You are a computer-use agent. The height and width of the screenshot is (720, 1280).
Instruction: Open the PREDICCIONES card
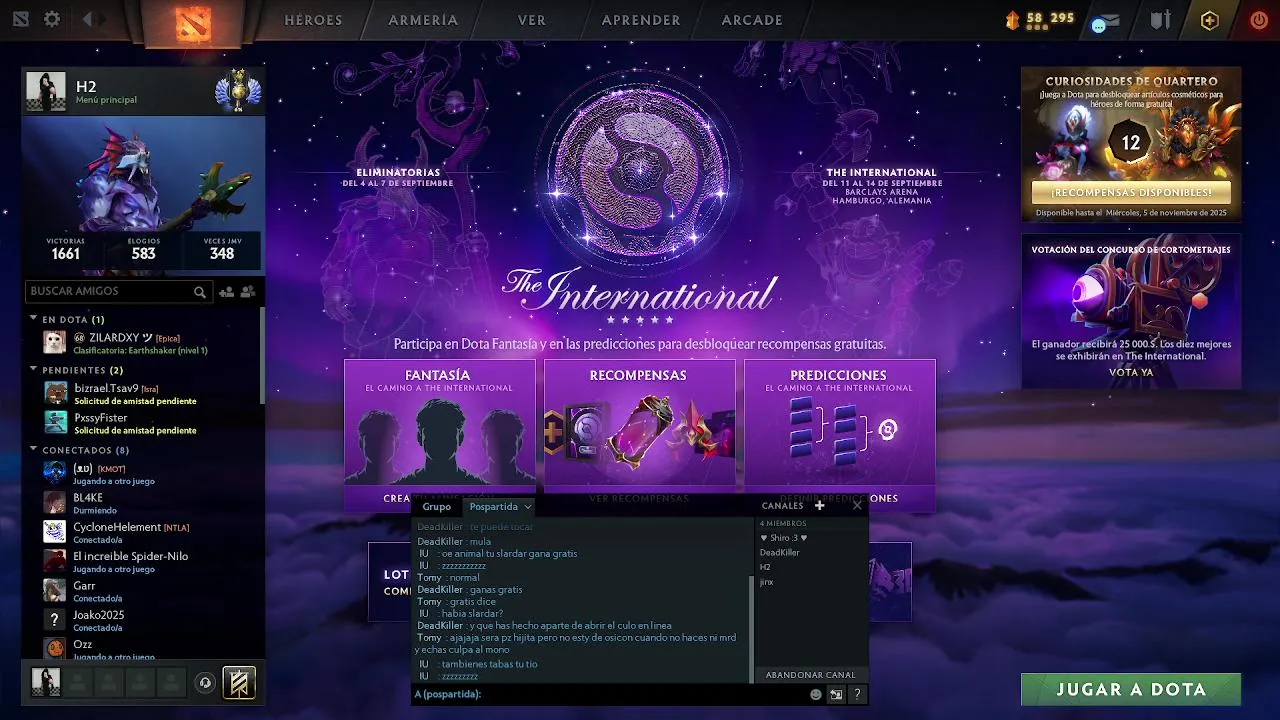(839, 435)
